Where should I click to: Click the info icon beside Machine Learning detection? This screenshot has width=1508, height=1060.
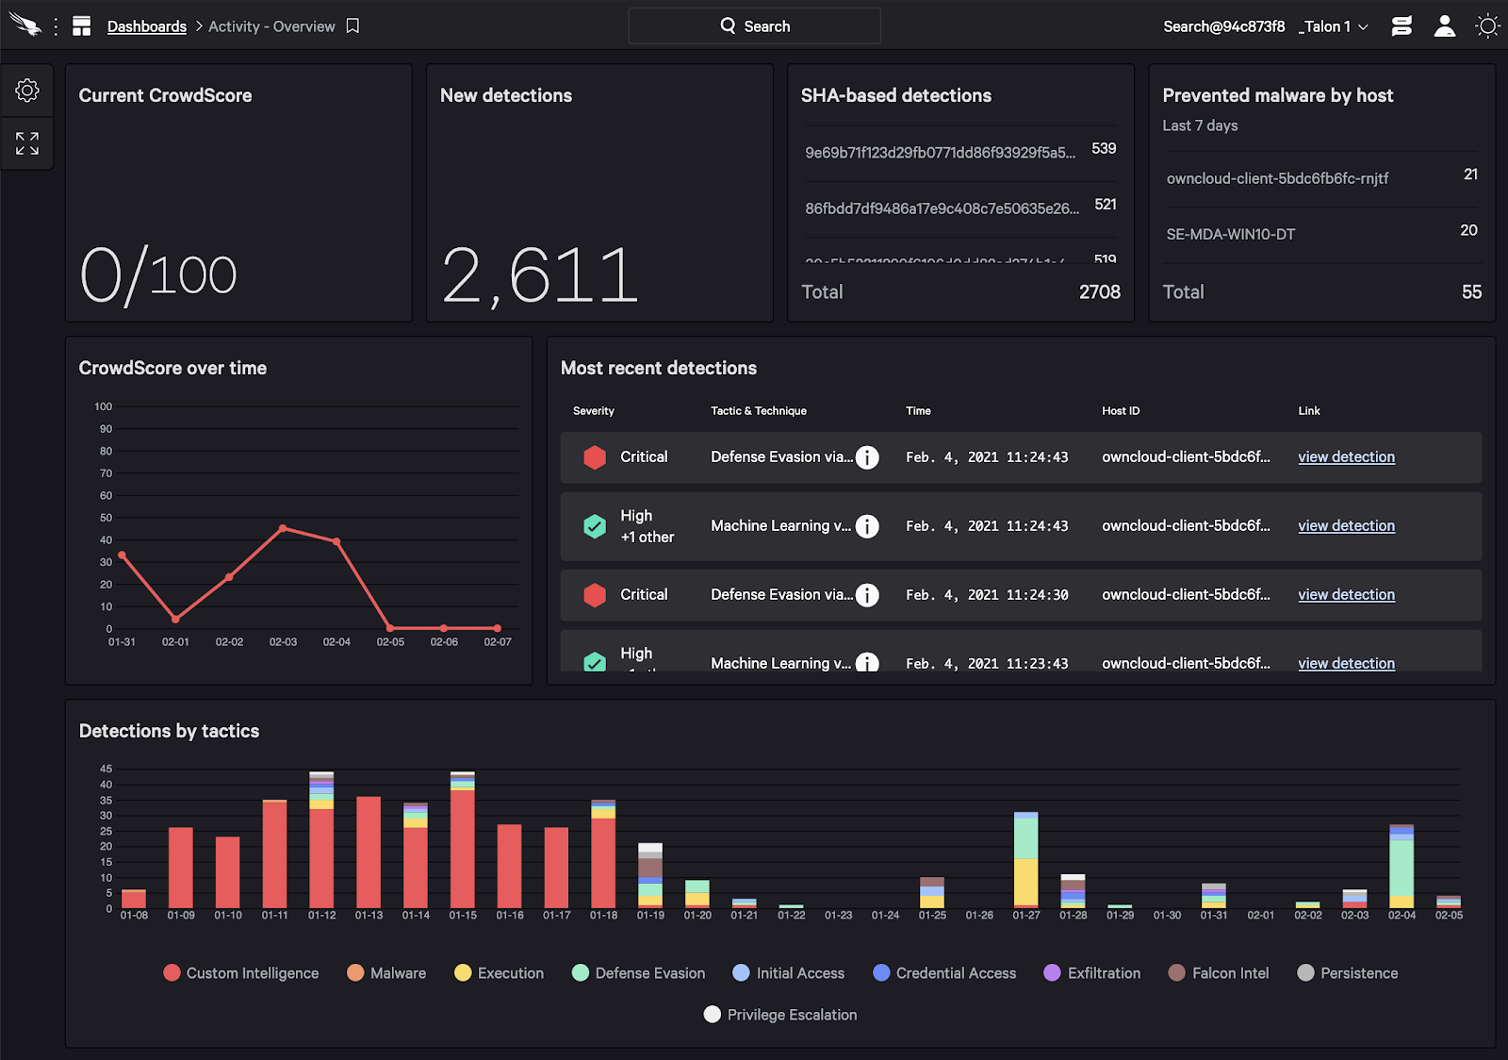(866, 526)
